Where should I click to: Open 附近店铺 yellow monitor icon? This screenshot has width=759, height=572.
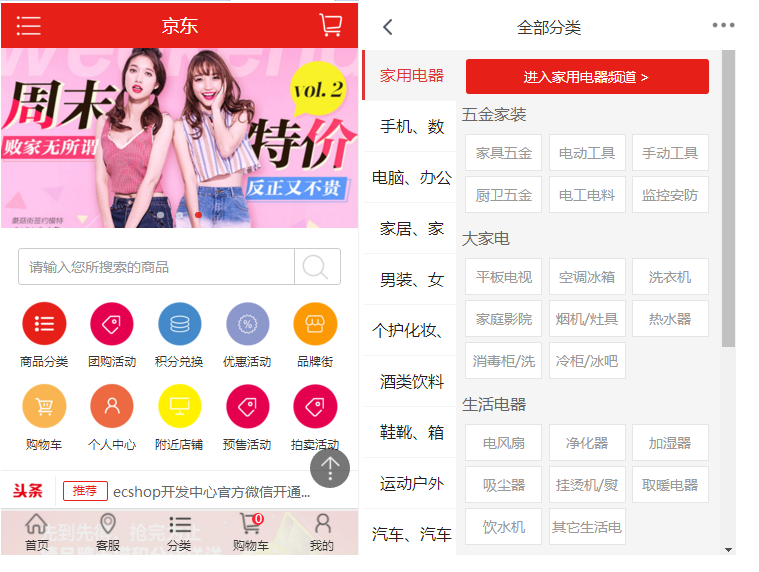tap(180, 406)
